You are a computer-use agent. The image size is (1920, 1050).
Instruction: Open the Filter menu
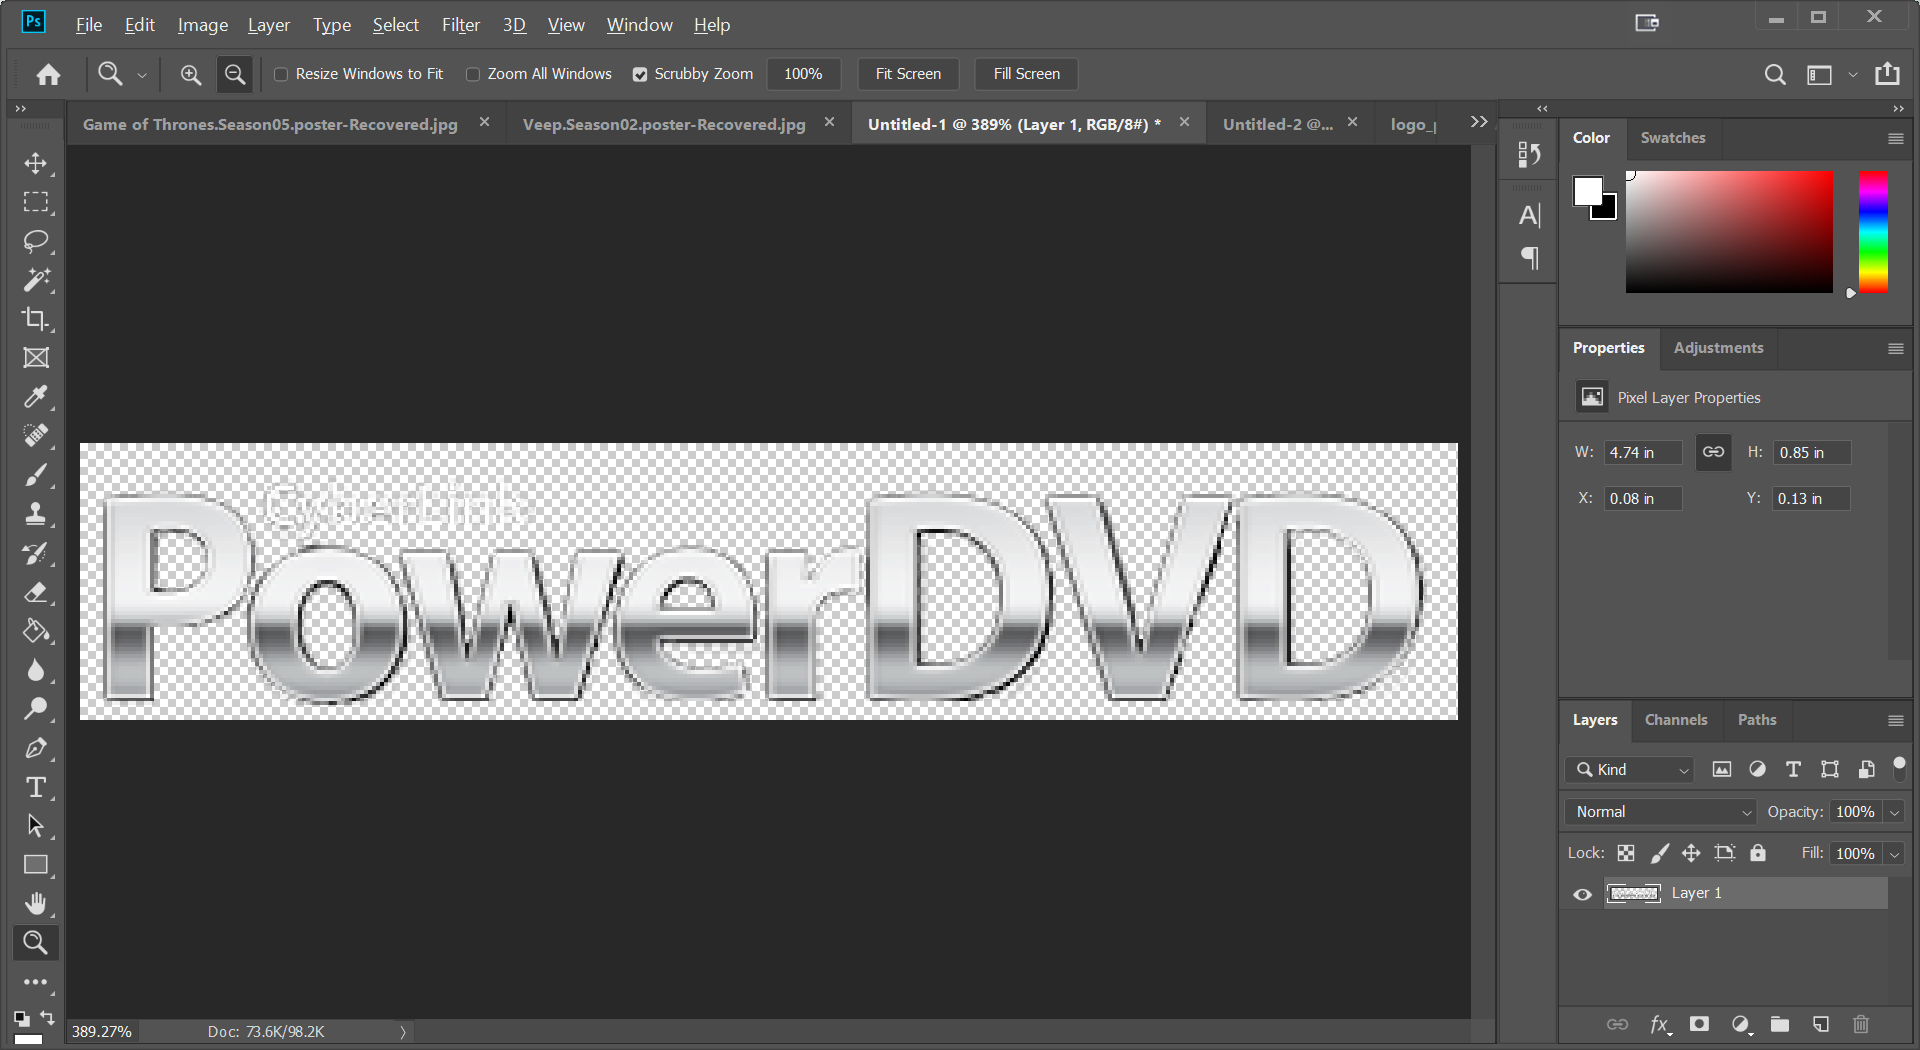click(x=461, y=25)
